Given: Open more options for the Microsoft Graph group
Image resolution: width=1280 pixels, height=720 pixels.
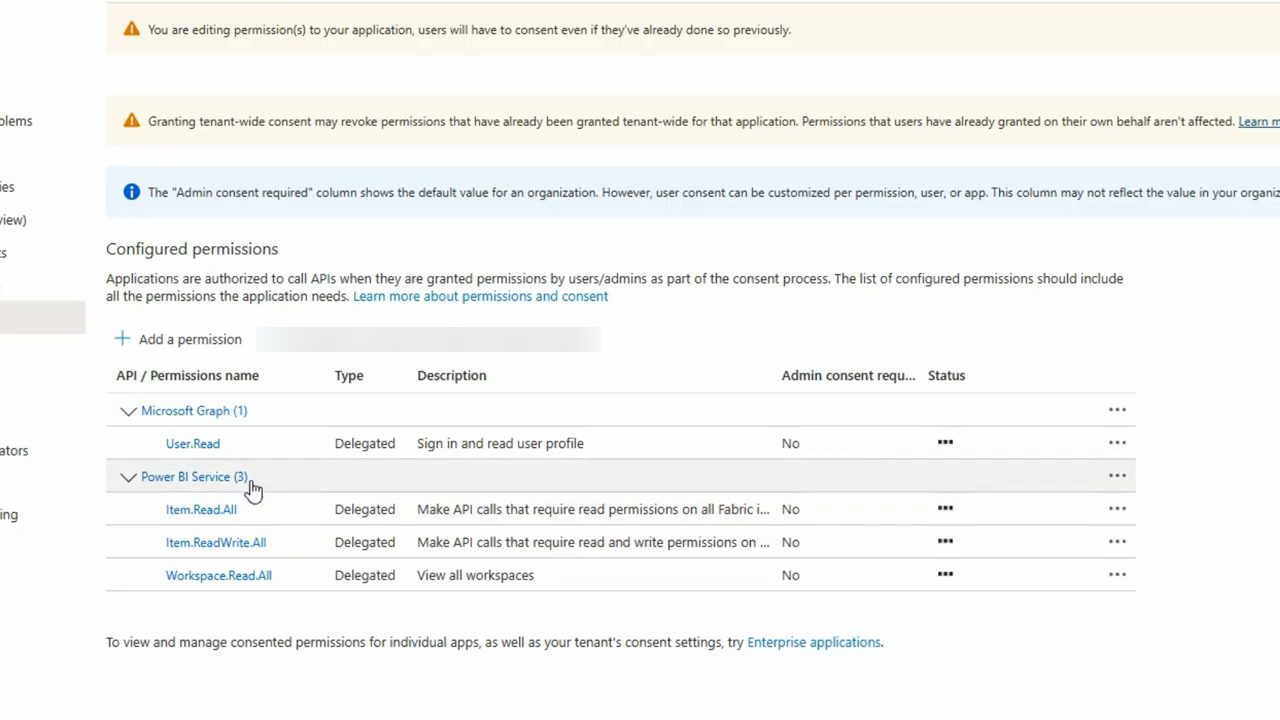Looking at the screenshot, I should pyautogui.click(x=1117, y=410).
